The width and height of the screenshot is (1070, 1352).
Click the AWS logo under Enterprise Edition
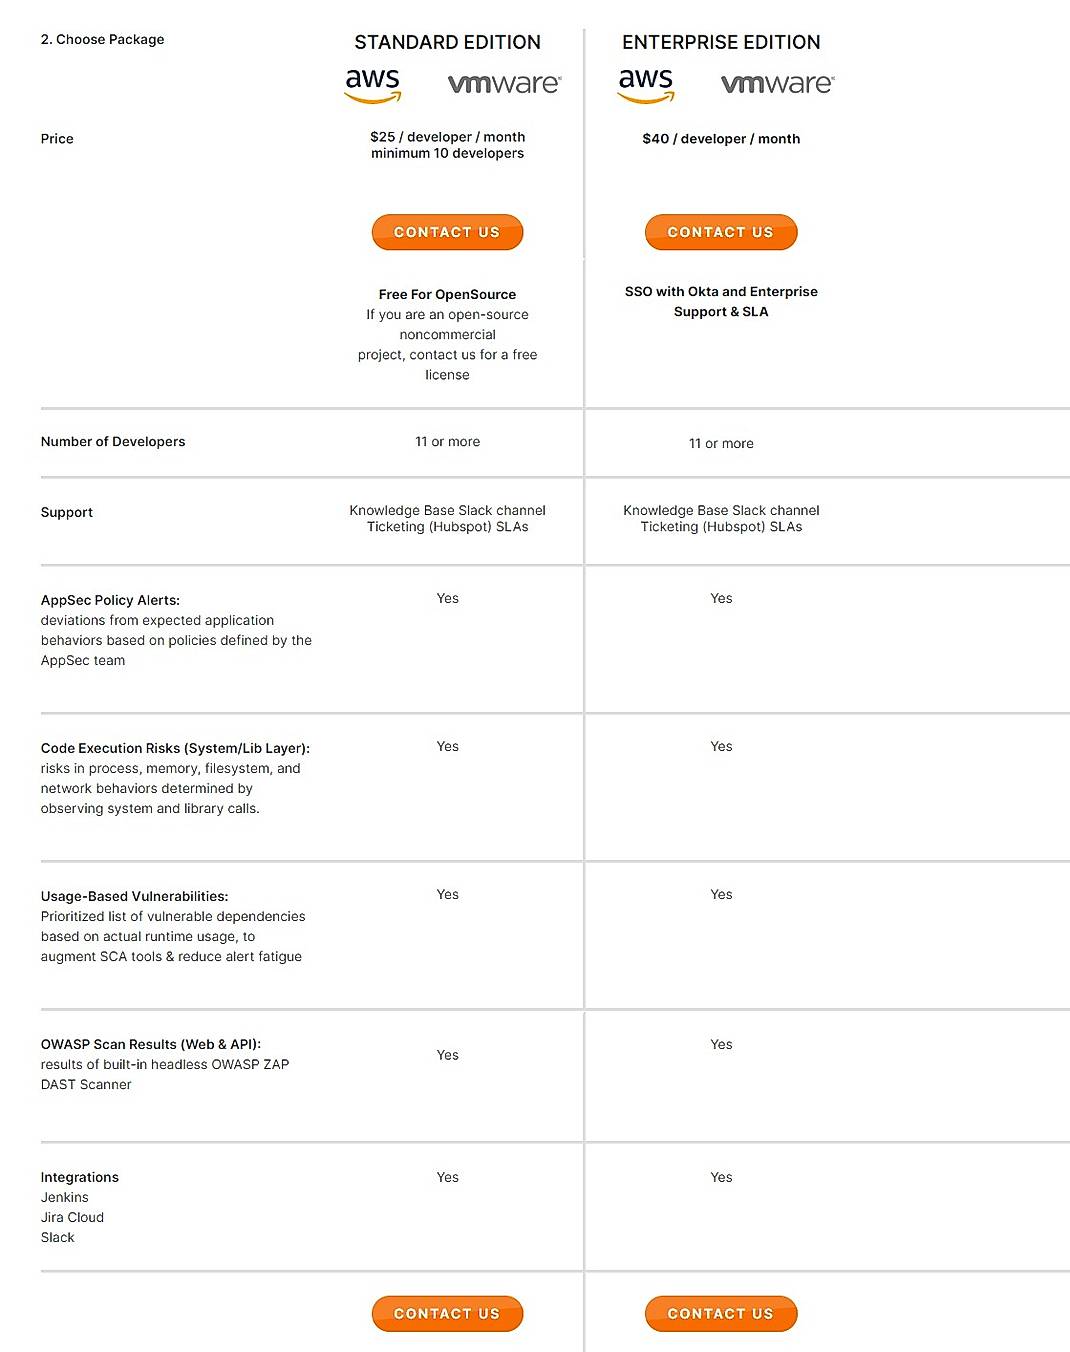(x=646, y=84)
